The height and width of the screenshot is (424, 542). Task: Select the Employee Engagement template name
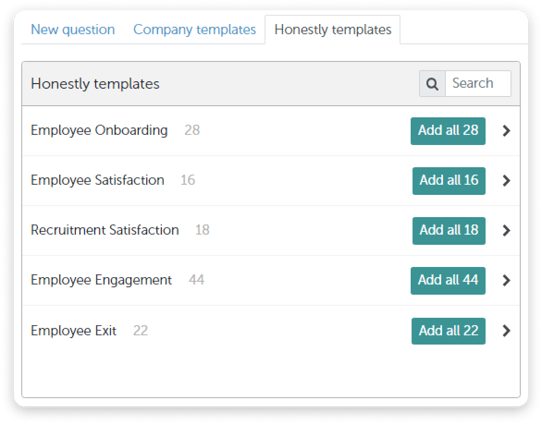101,280
